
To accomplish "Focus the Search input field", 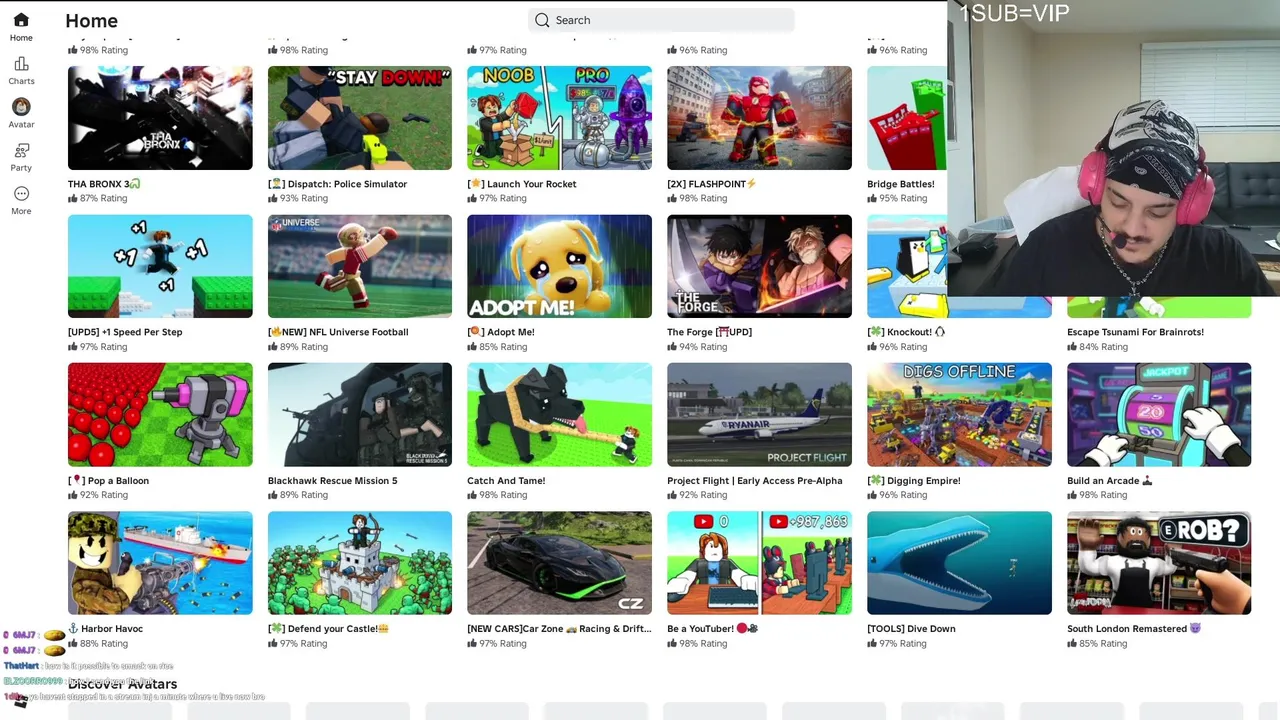I will tap(661, 20).
